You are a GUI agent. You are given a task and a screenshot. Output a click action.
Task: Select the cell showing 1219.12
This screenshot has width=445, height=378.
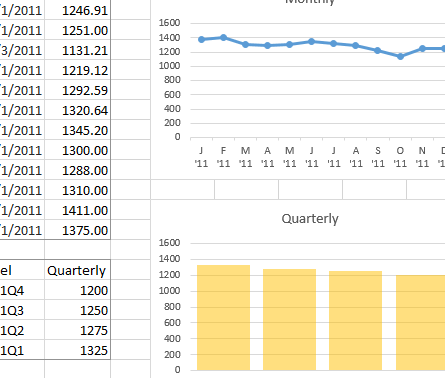[x=77, y=70]
